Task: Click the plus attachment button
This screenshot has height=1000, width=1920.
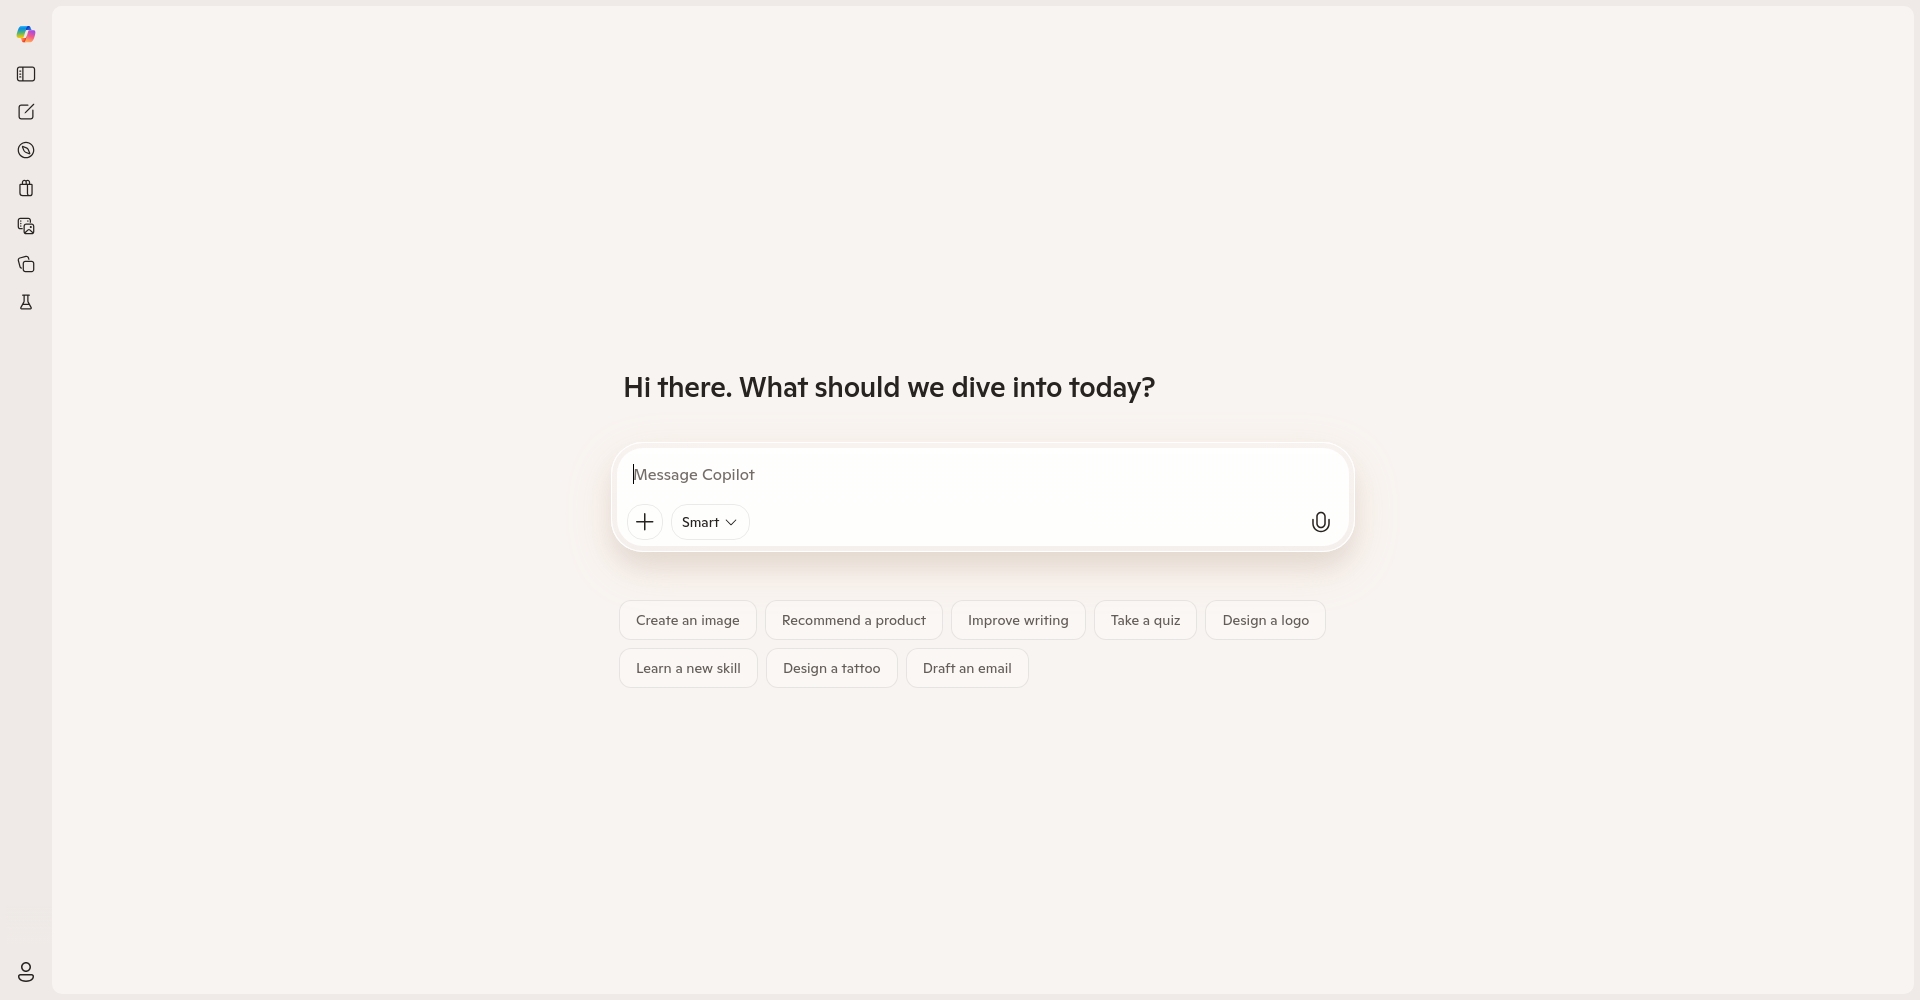Action: coord(645,522)
